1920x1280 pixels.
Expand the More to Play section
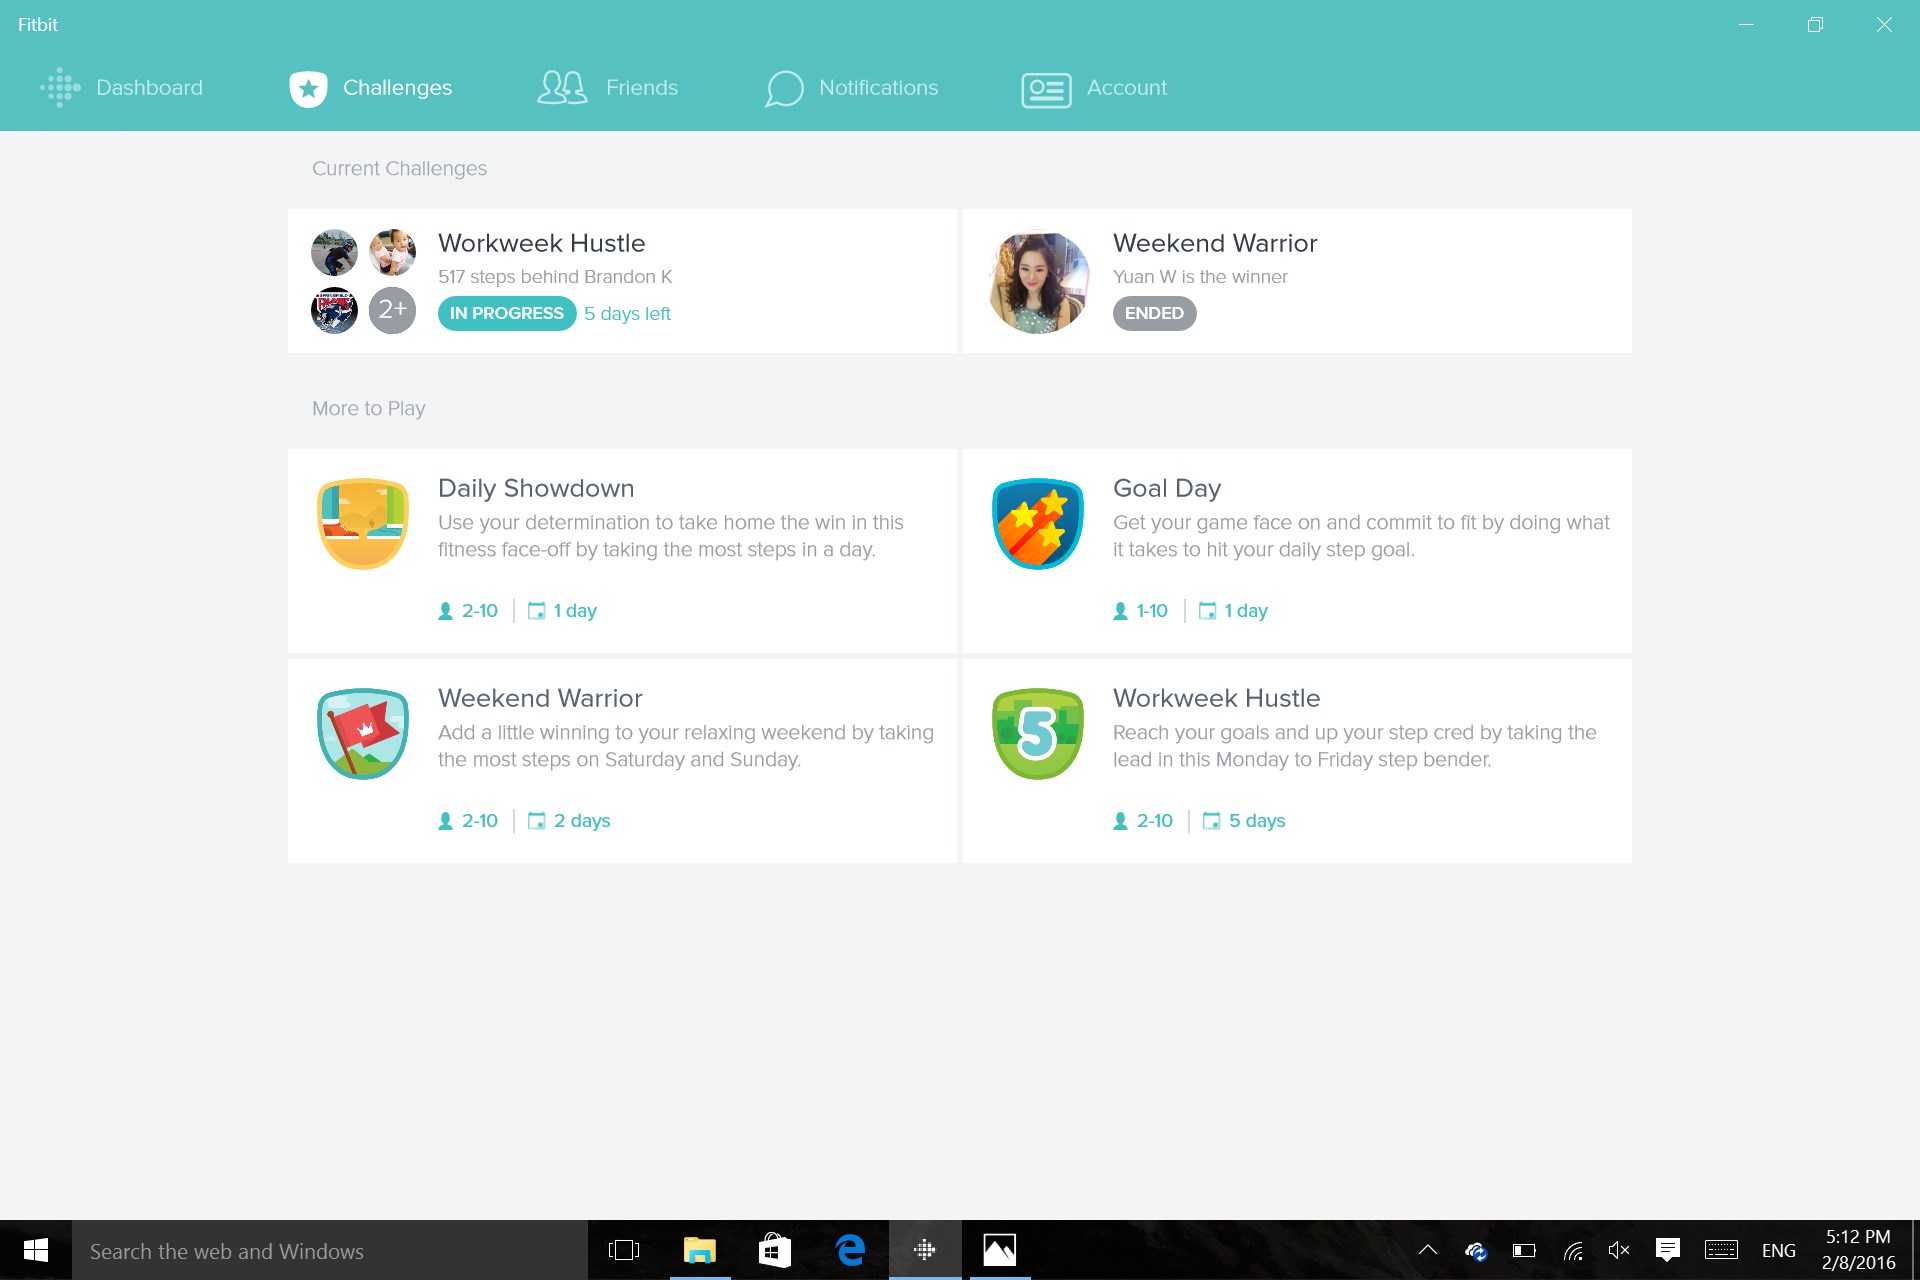click(x=369, y=409)
